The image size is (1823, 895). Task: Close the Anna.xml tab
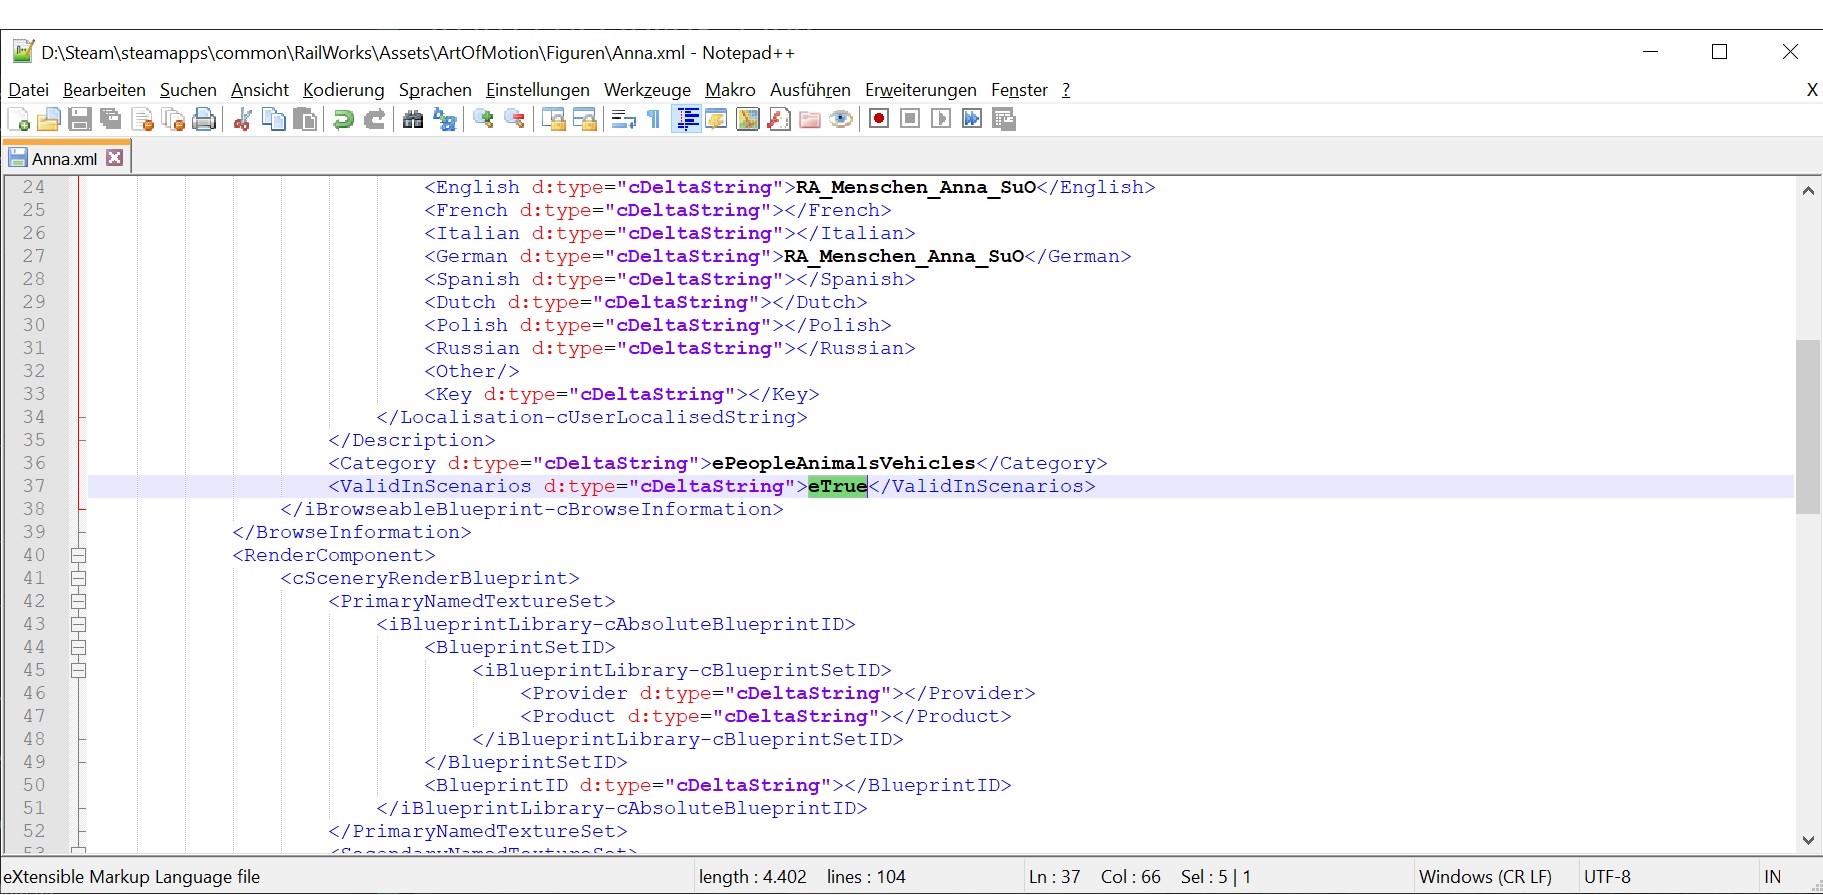point(115,158)
